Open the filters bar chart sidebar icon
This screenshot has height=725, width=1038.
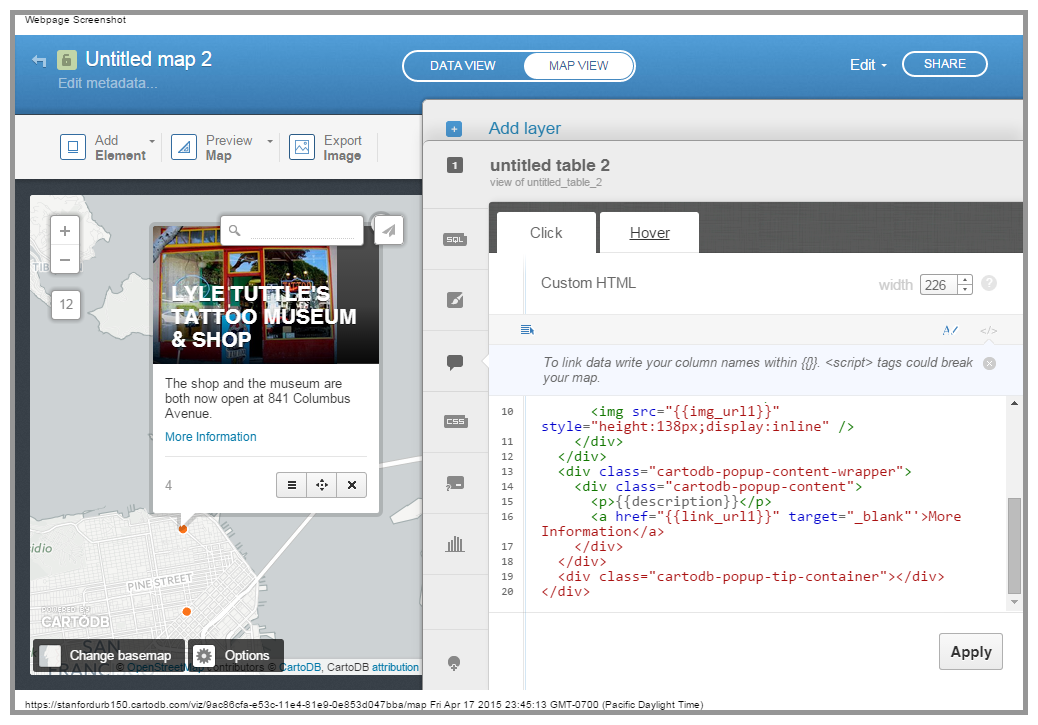click(x=455, y=544)
